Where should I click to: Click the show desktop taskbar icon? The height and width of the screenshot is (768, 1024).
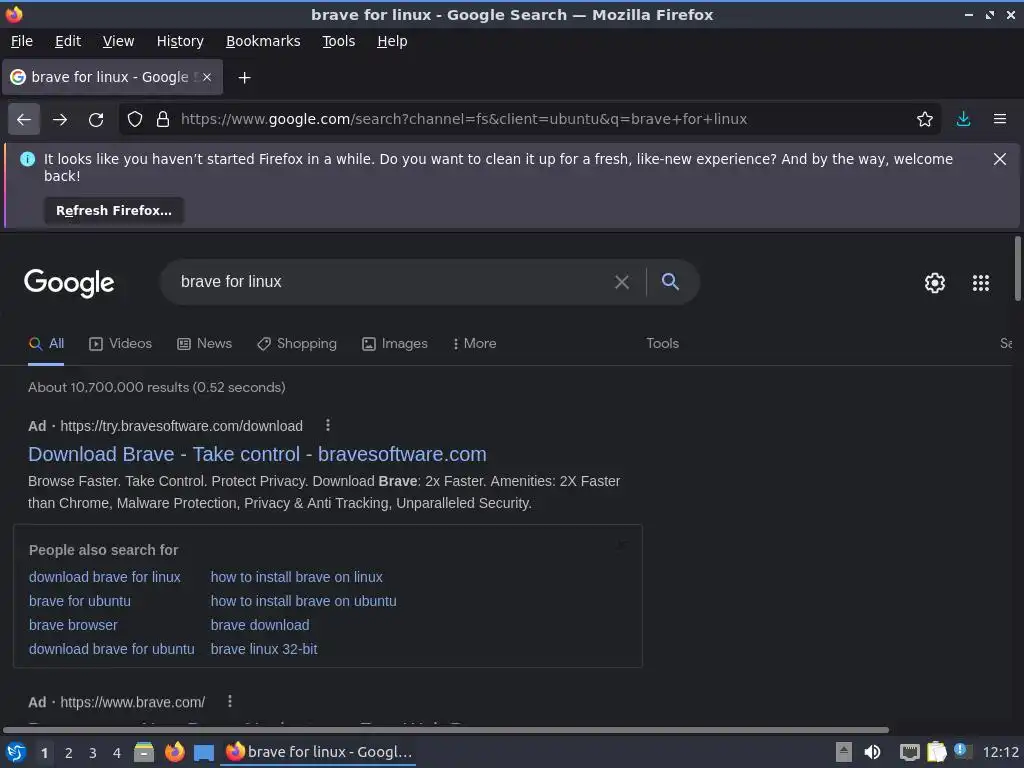point(204,752)
